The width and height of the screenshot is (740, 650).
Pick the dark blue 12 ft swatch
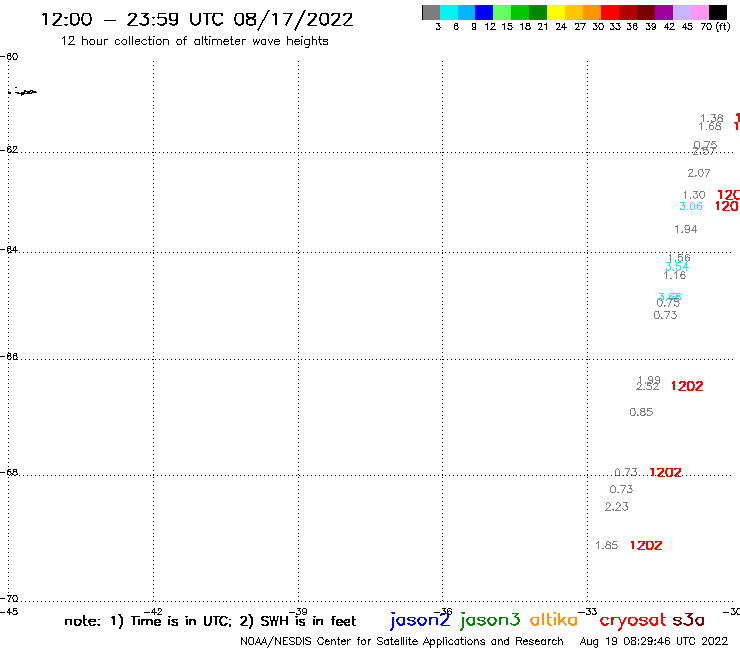click(x=484, y=12)
